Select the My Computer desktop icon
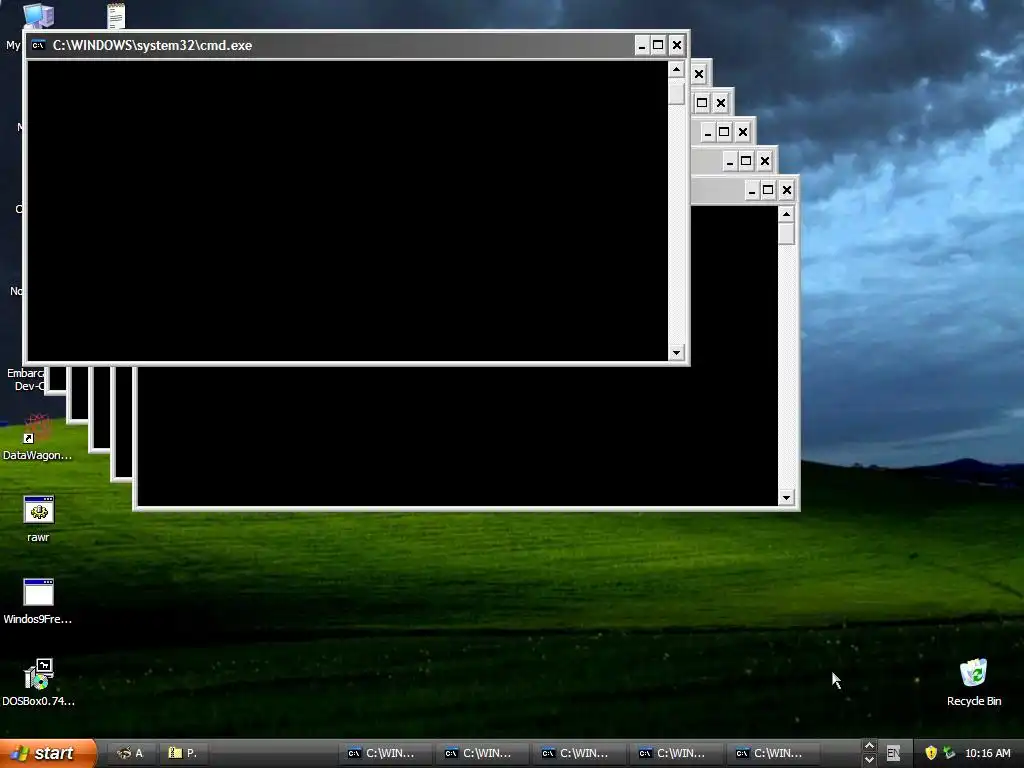The height and width of the screenshot is (768, 1024). coord(38,15)
